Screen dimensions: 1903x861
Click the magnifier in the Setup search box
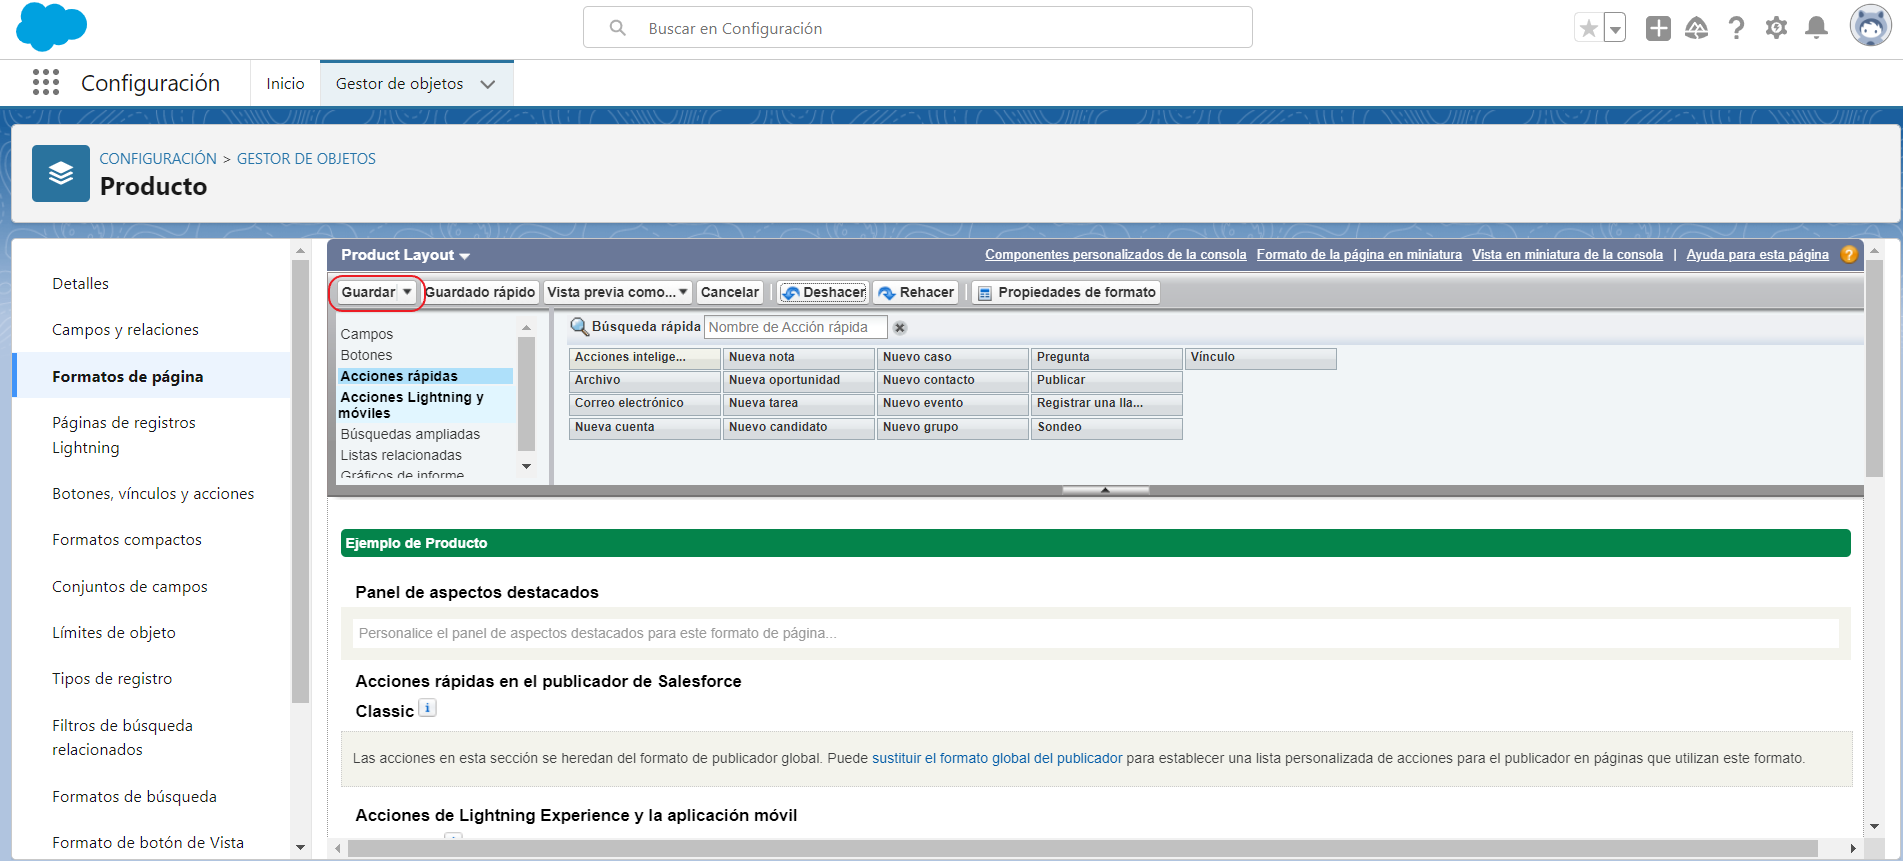click(618, 28)
